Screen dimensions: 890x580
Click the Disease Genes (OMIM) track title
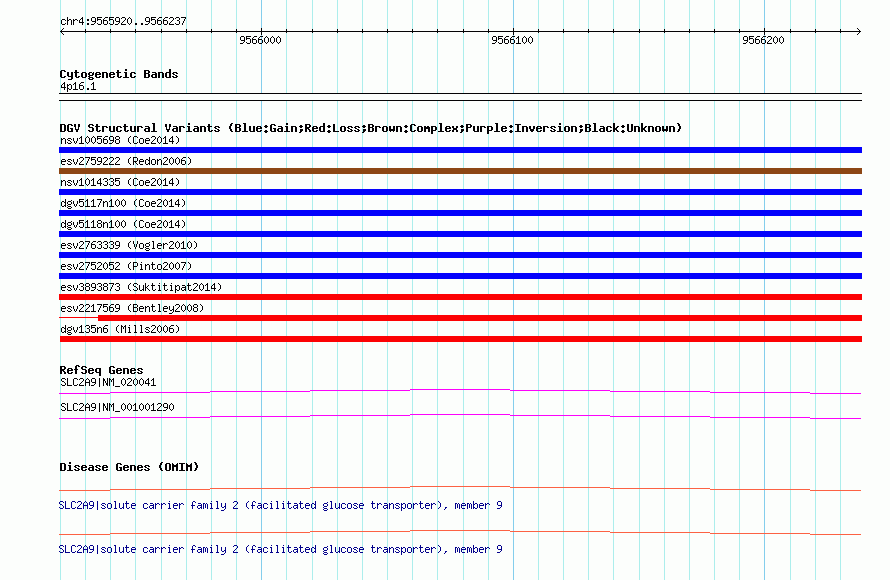click(129, 467)
